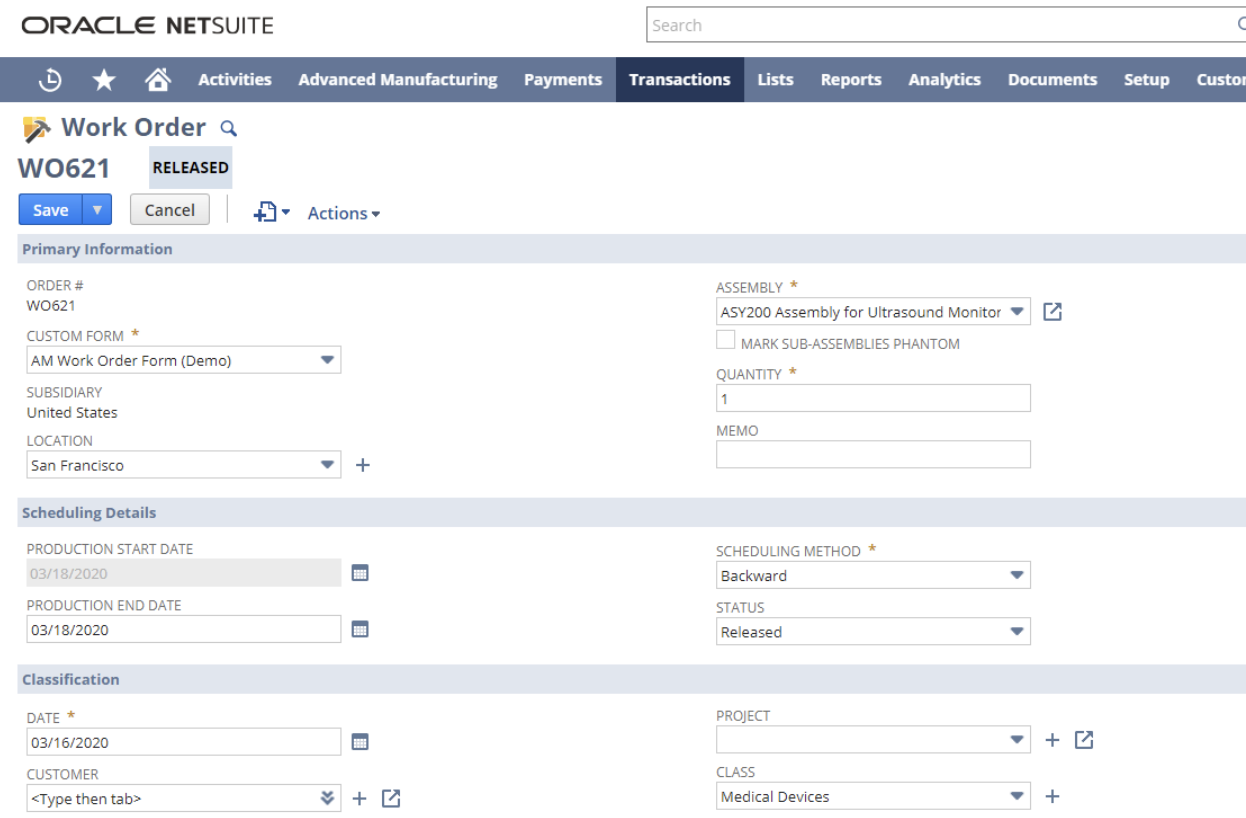The height and width of the screenshot is (818, 1246).
Task: Open the Location dropdown
Action: click(x=327, y=465)
